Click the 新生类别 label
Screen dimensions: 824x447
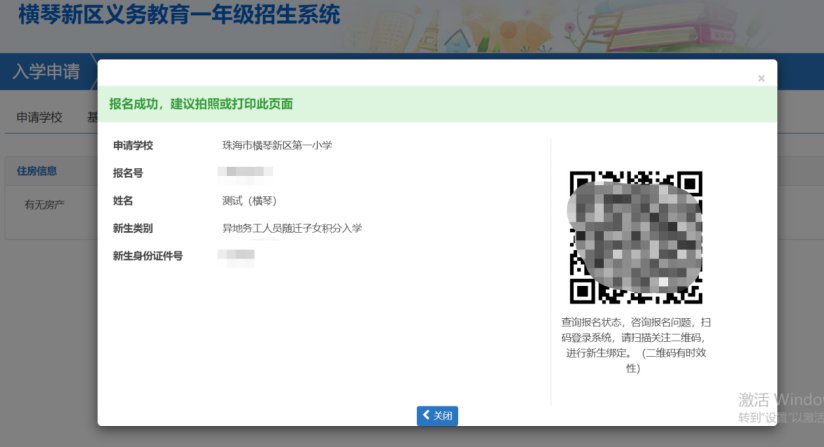point(133,228)
